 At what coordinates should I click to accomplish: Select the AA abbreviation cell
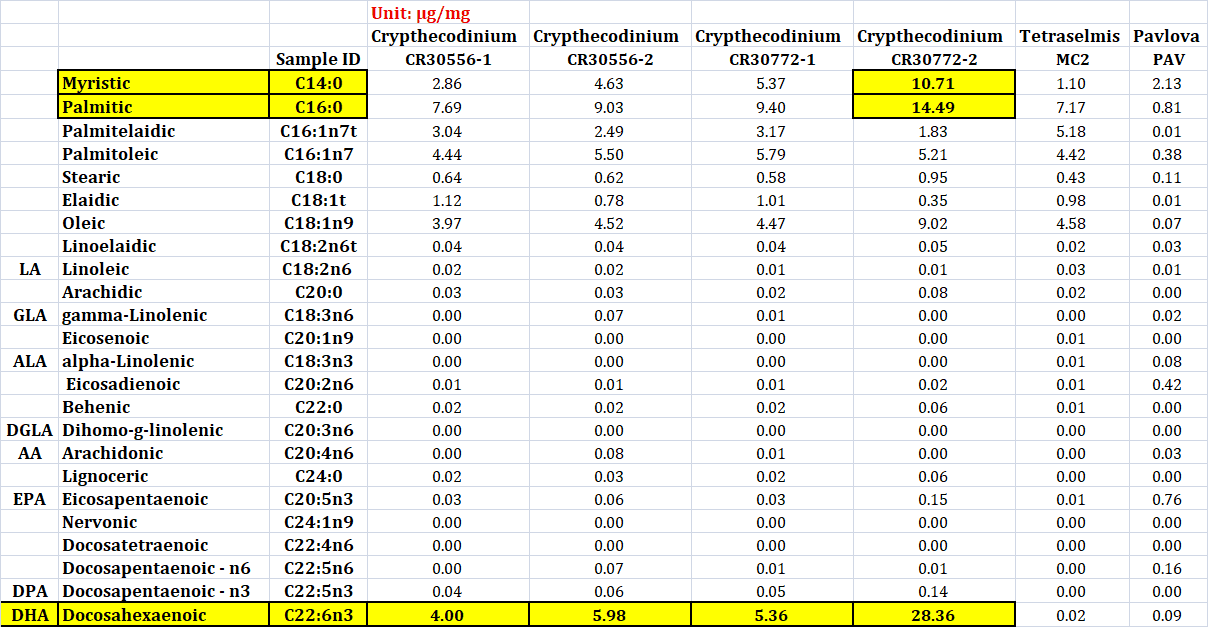click(30, 453)
